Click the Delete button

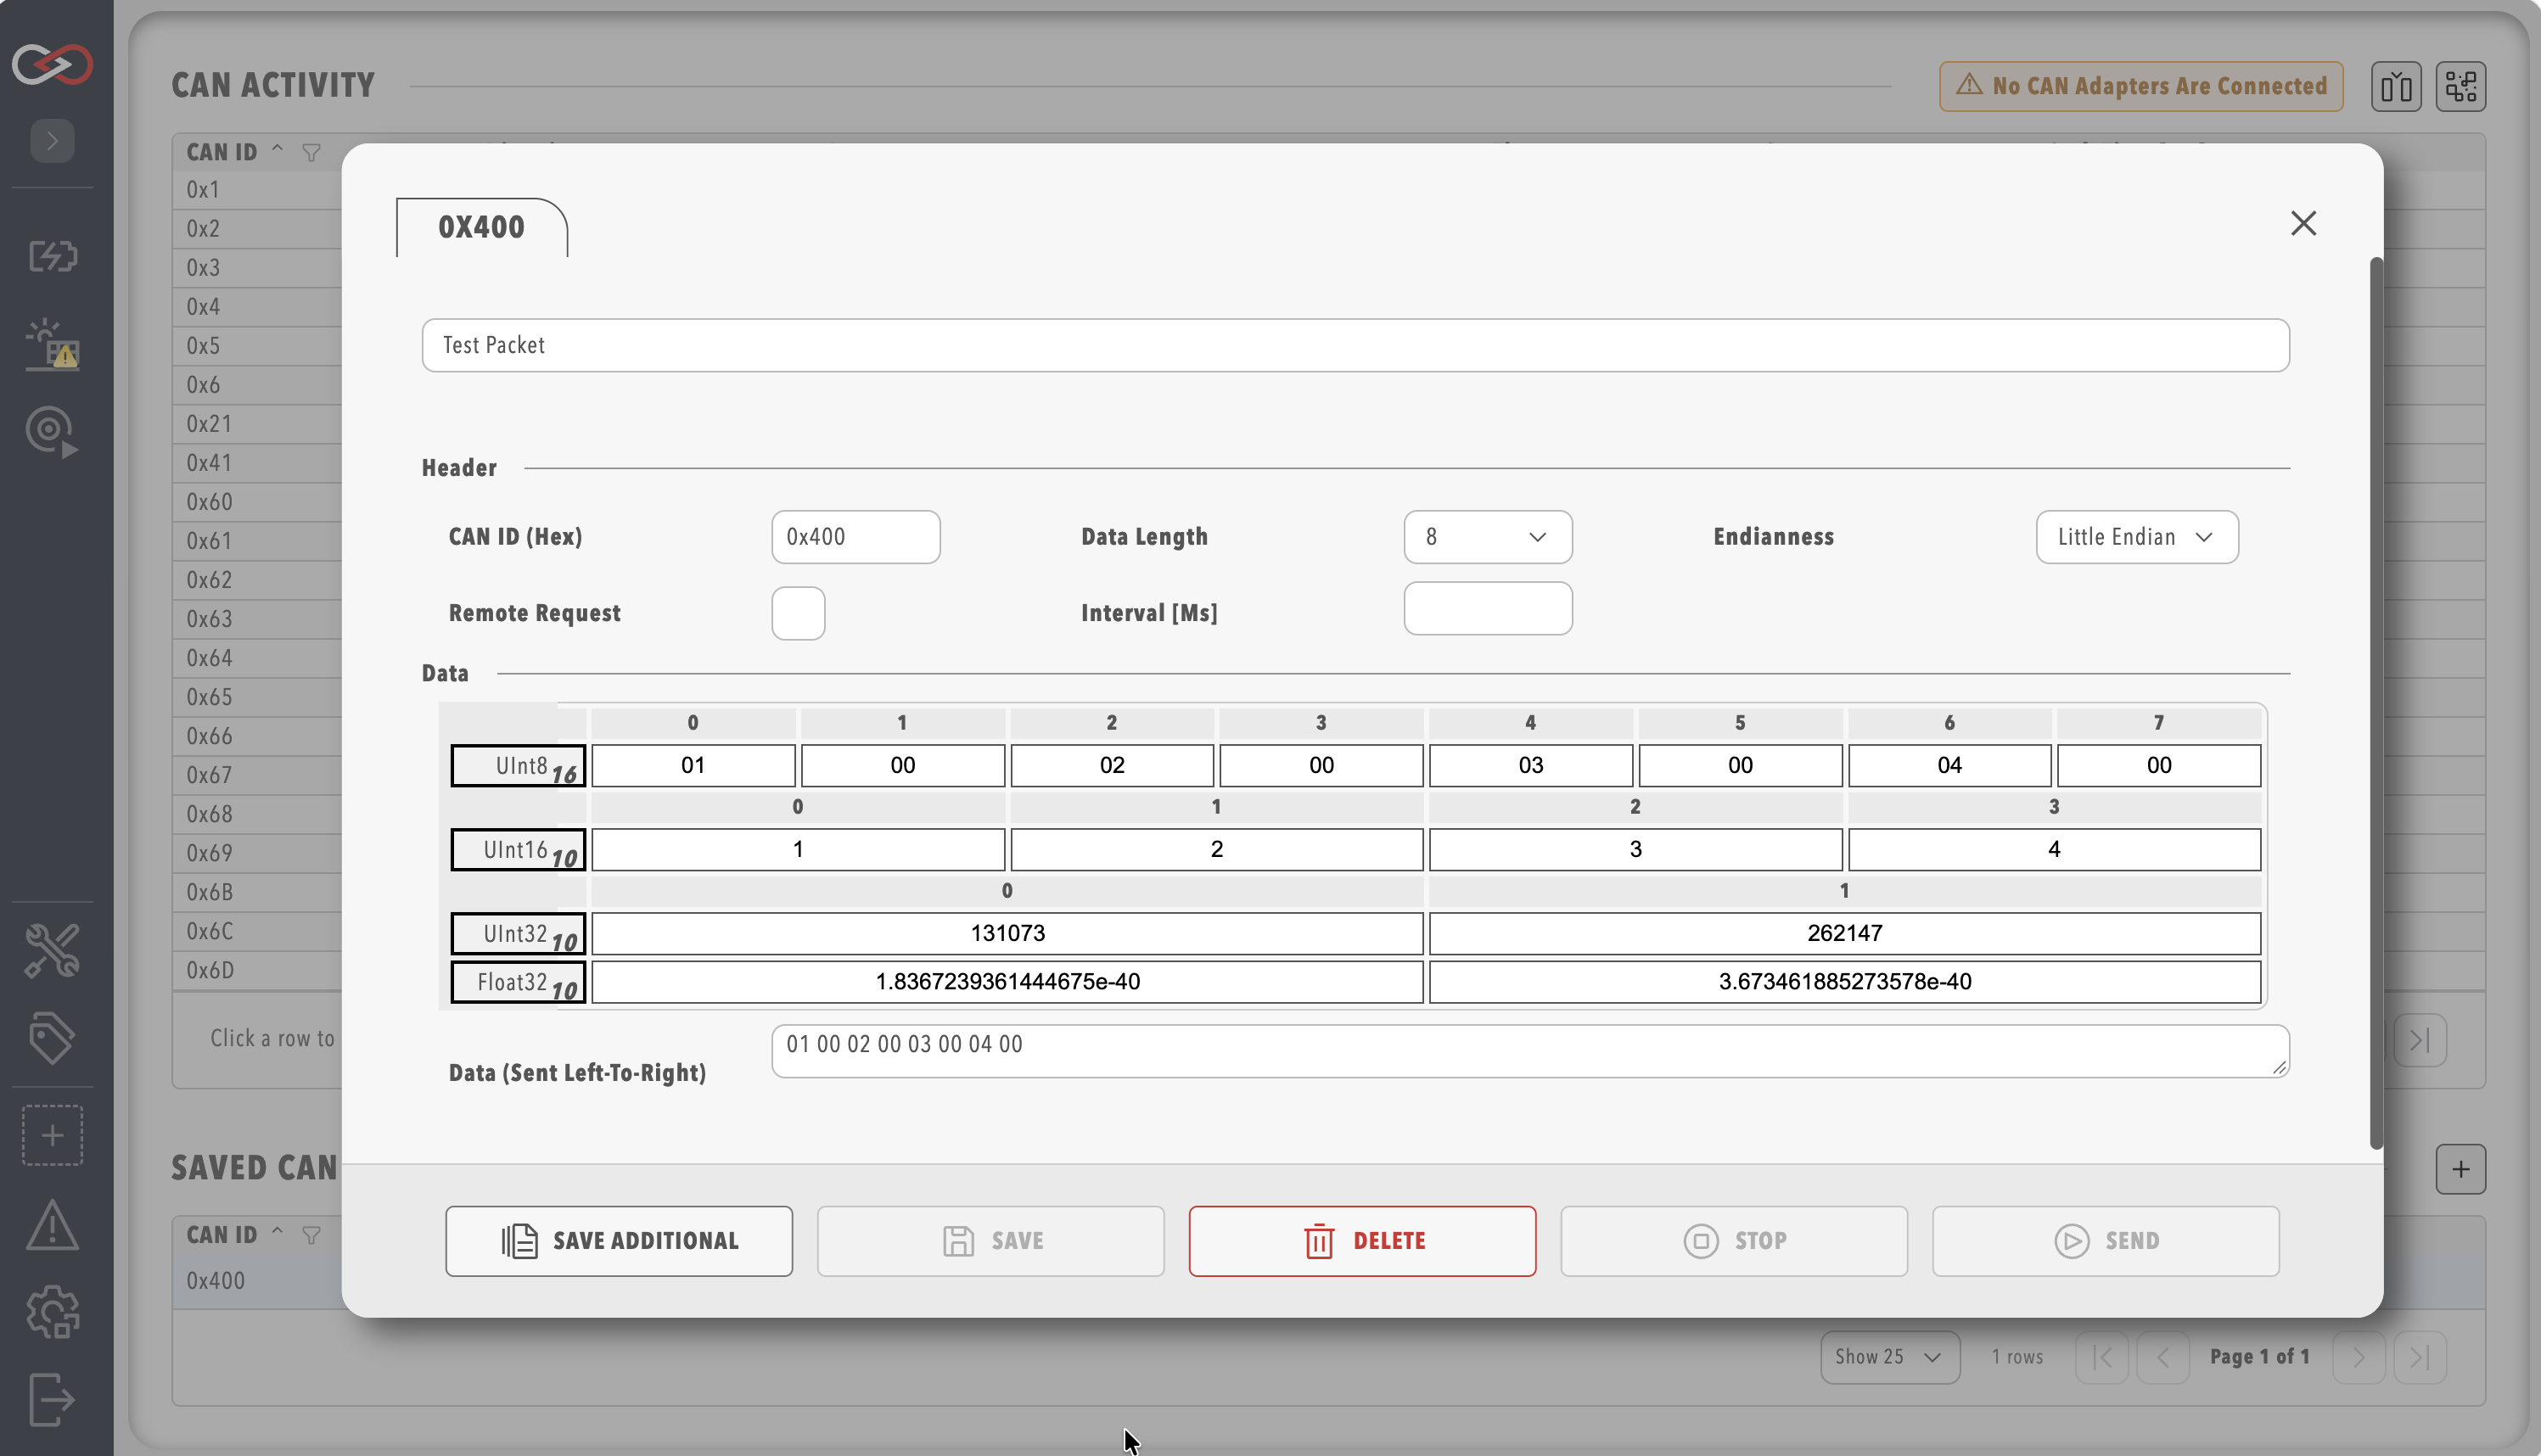pos(1362,1241)
